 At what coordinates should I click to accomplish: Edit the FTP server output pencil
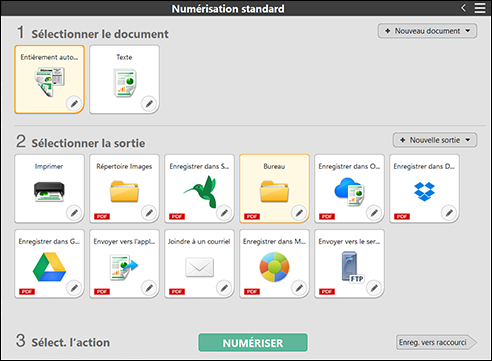pyautogui.click(x=374, y=288)
